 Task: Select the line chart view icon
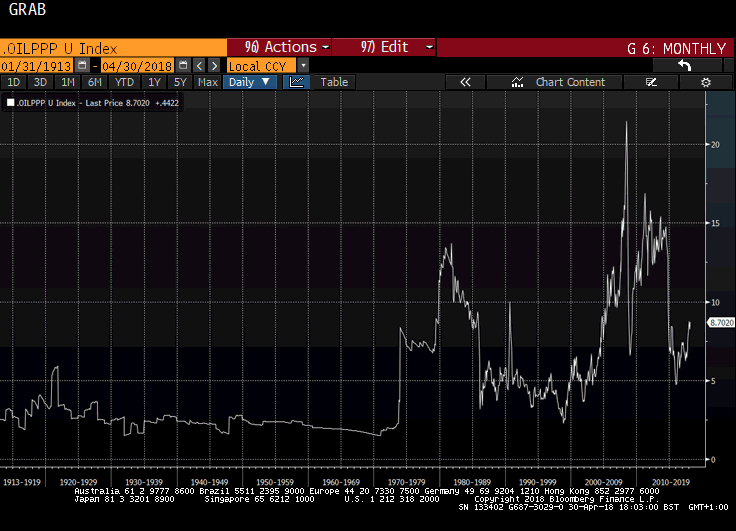(x=296, y=82)
